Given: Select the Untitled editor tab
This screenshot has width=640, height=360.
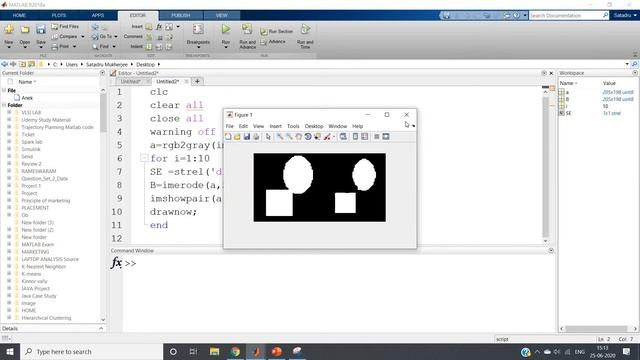Looking at the screenshot, I should click(x=131, y=82).
